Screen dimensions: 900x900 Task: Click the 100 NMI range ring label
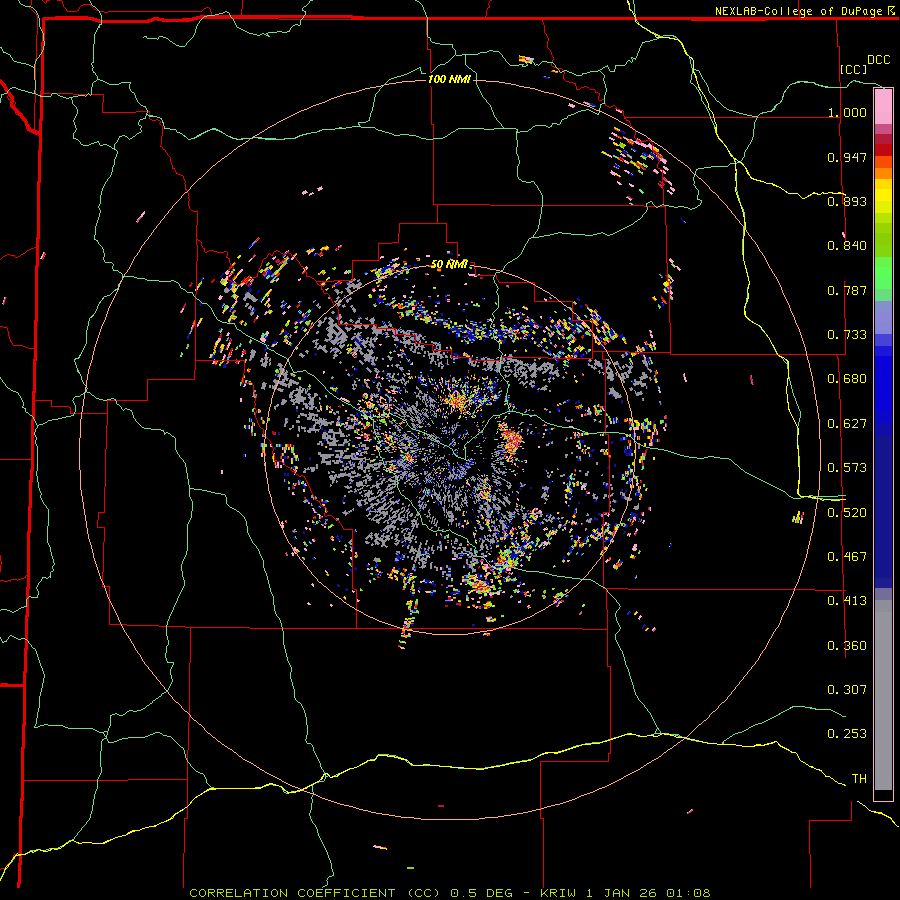click(449, 79)
